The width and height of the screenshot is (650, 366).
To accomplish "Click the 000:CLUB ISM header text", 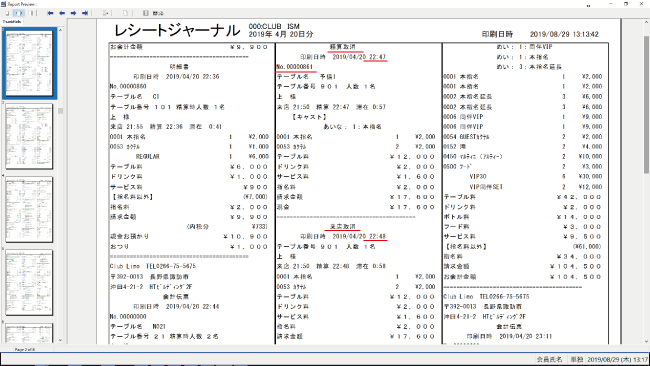I will click(x=274, y=26).
